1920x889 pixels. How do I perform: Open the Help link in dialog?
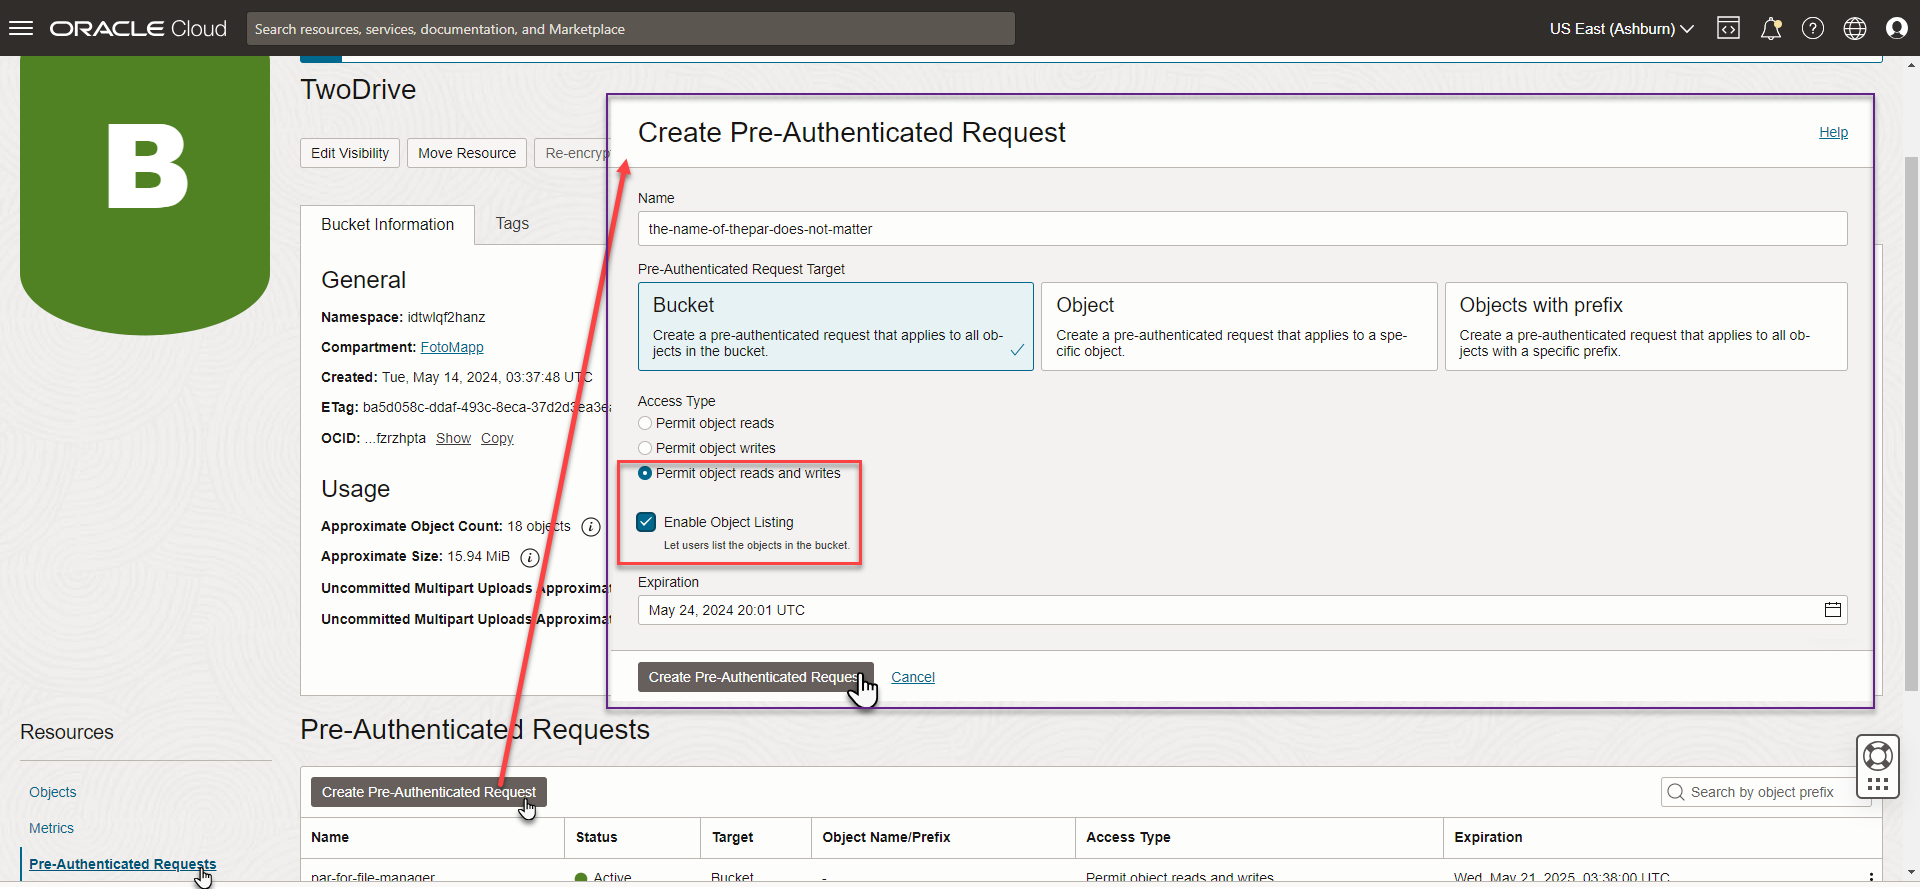tap(1833, 132)
